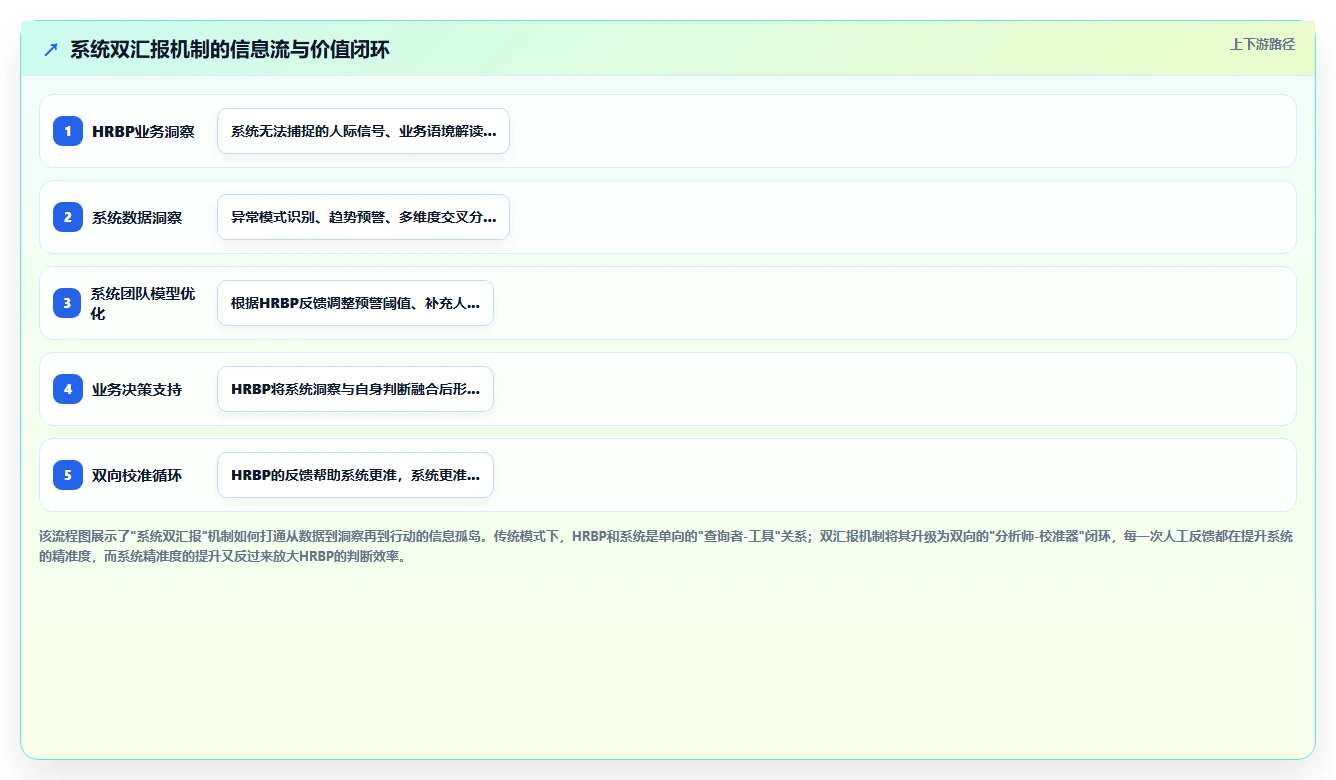Click the step 1 number badge
Screen dimensions: 1336x780
tap(68, 131)
